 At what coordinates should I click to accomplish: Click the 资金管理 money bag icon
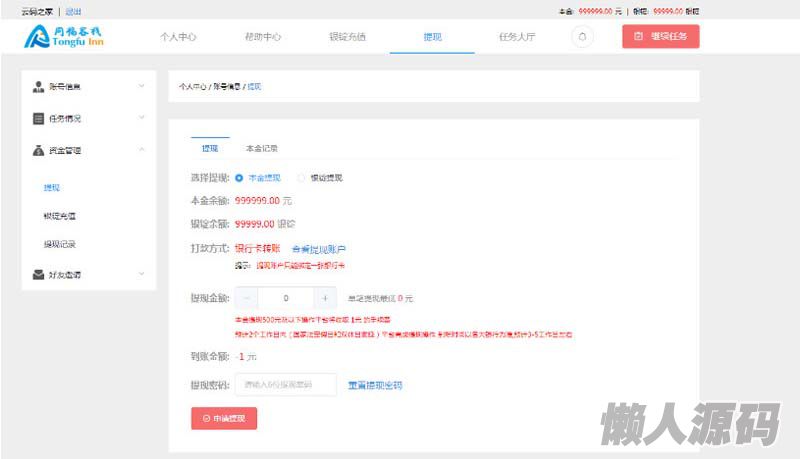[38, 151]
